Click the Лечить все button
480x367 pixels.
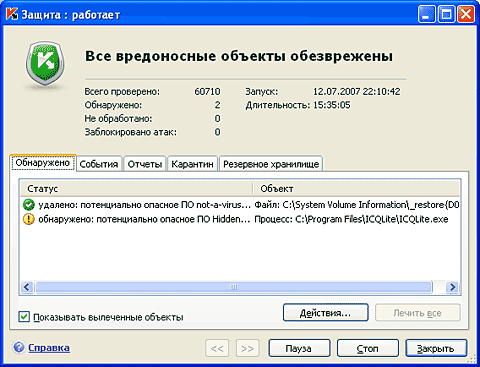pos(418,313)
